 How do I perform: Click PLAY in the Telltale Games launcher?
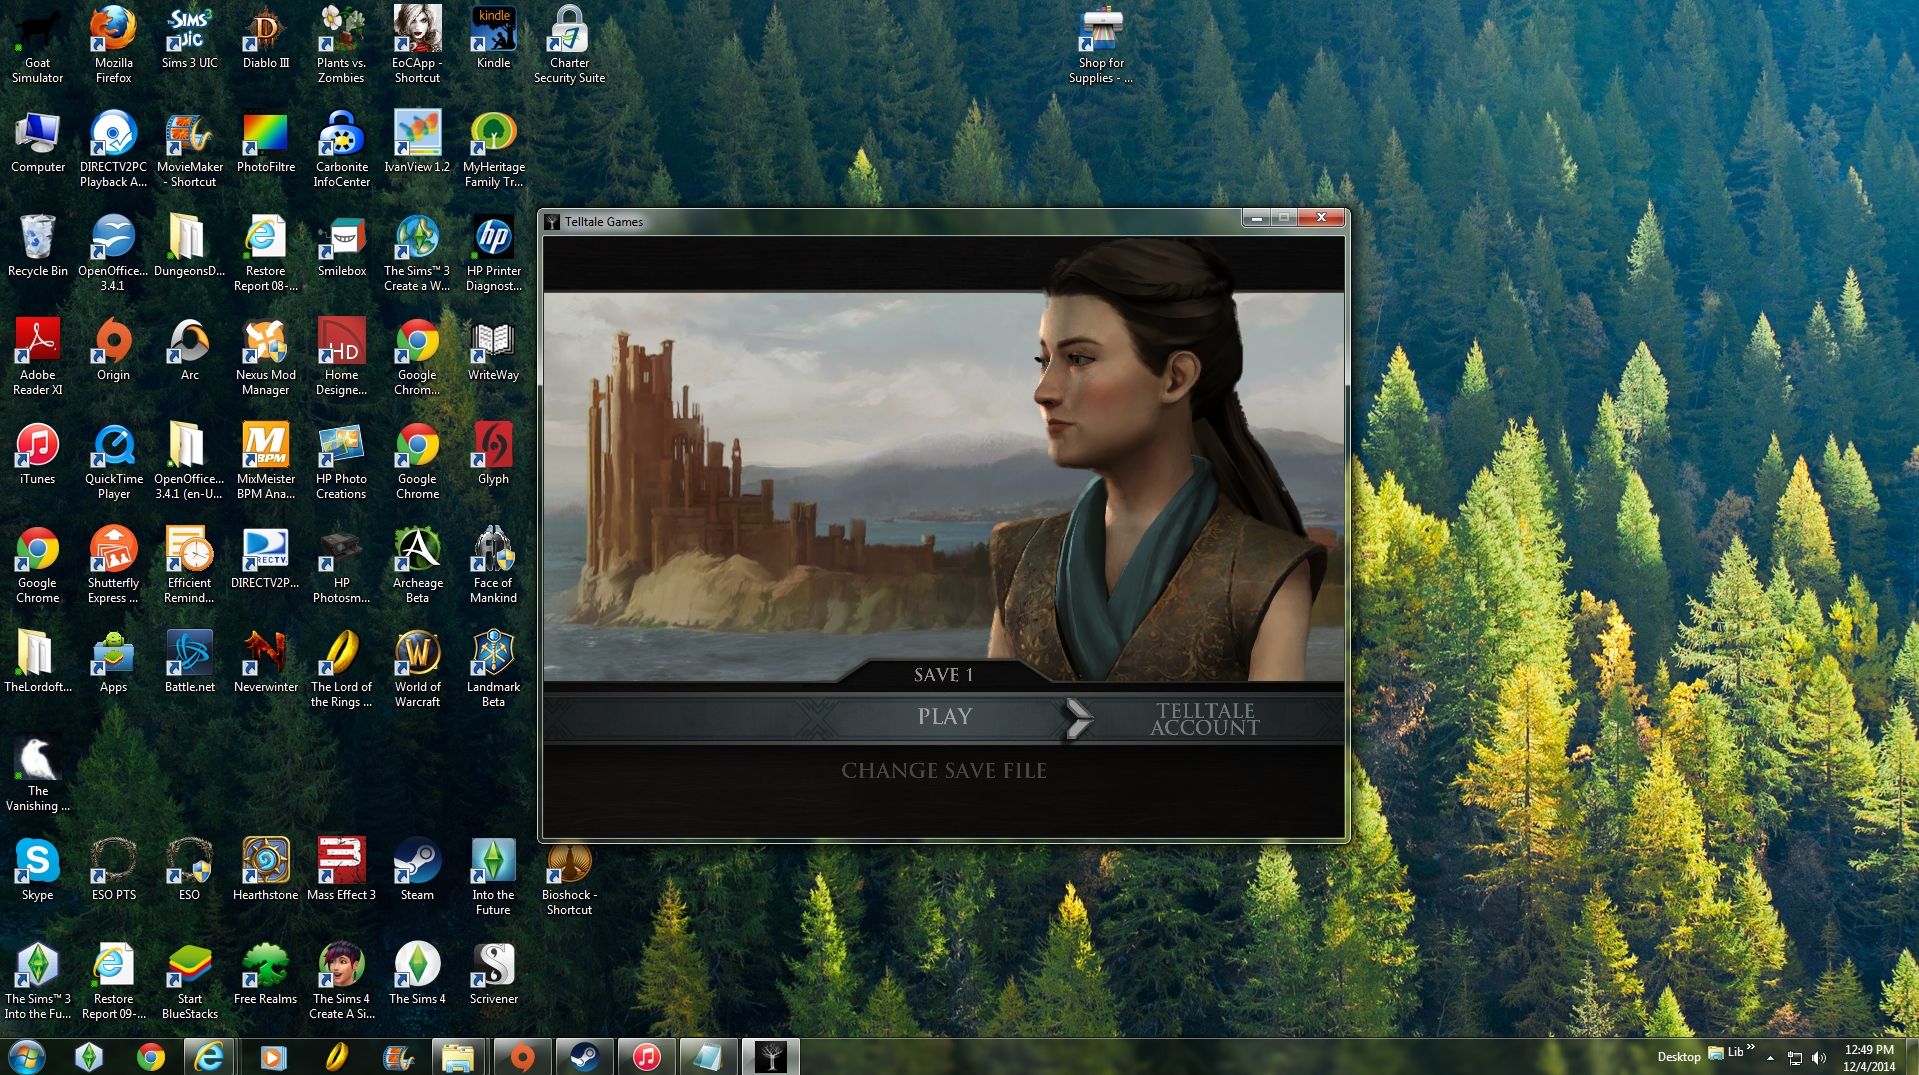coord(944,716)
